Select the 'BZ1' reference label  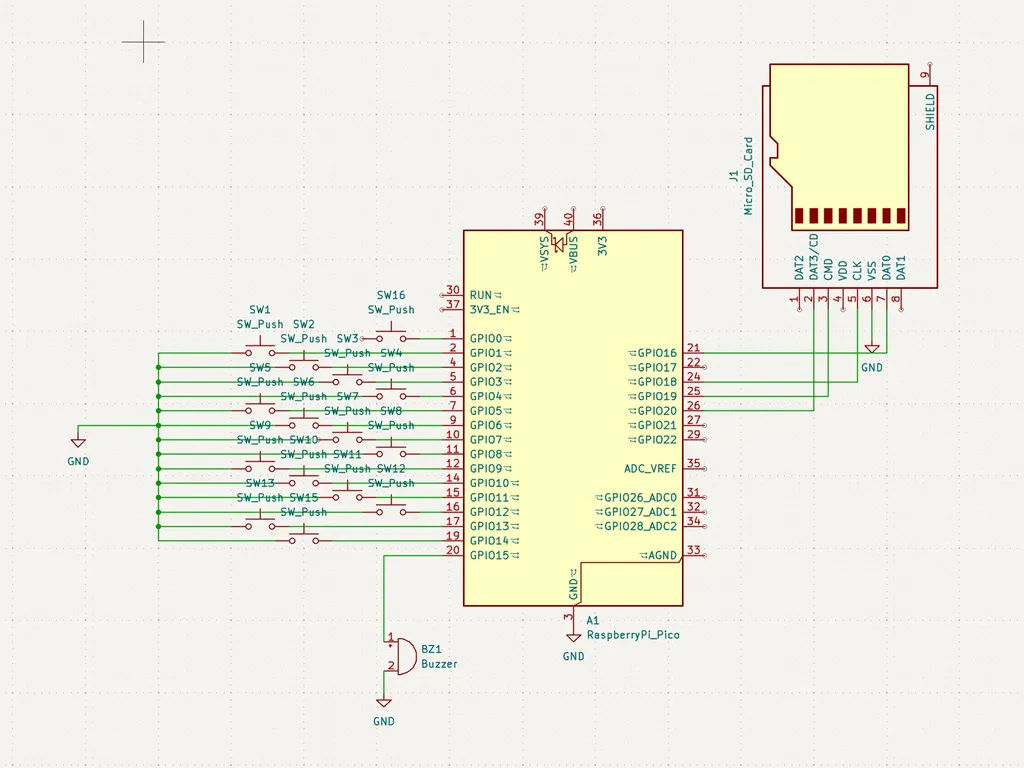coord(431,649)
